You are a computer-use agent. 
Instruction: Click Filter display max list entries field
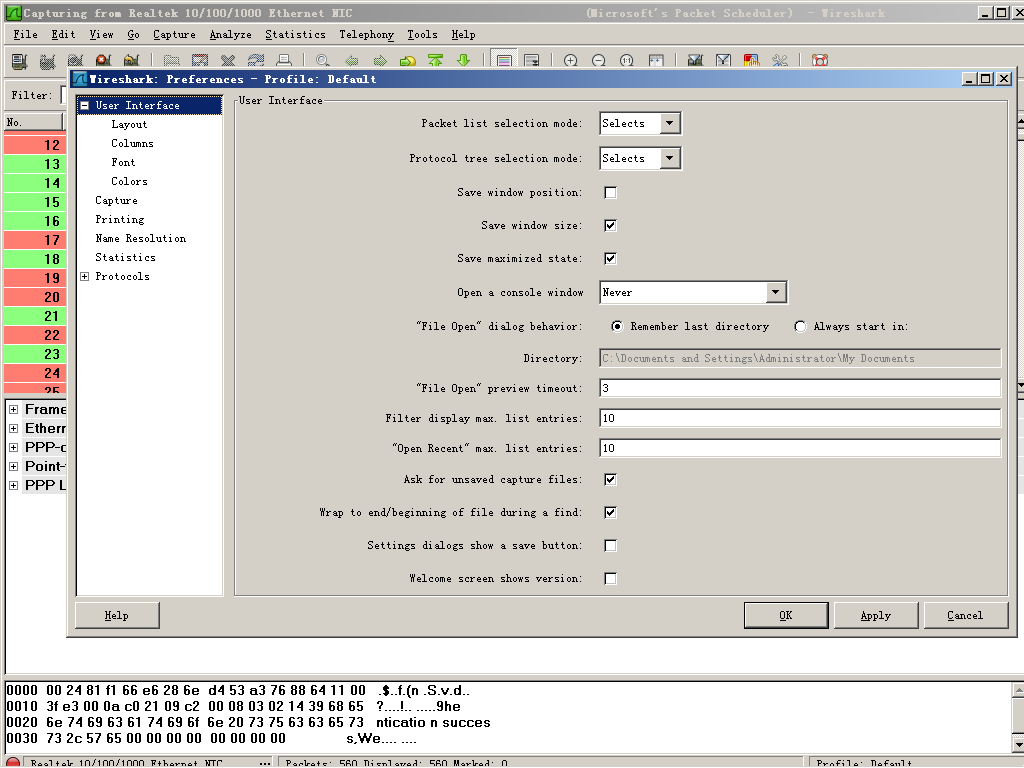tap(800, 418)
